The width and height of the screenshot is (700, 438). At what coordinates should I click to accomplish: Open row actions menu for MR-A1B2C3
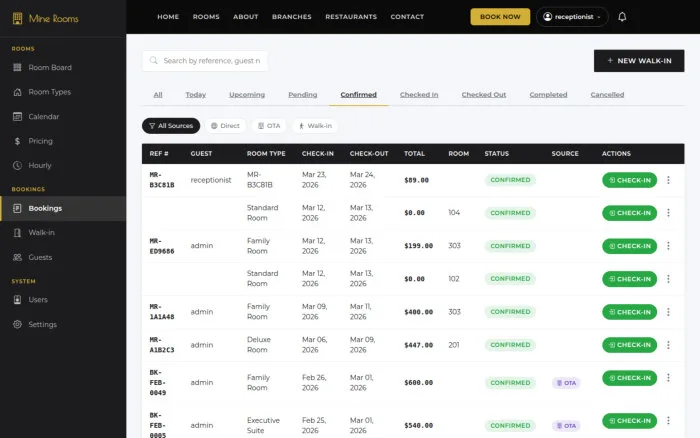(x=668, y=345)
